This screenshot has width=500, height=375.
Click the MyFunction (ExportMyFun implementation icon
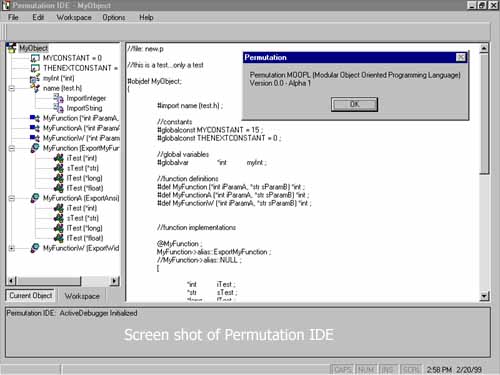click(x=35, y=148)
